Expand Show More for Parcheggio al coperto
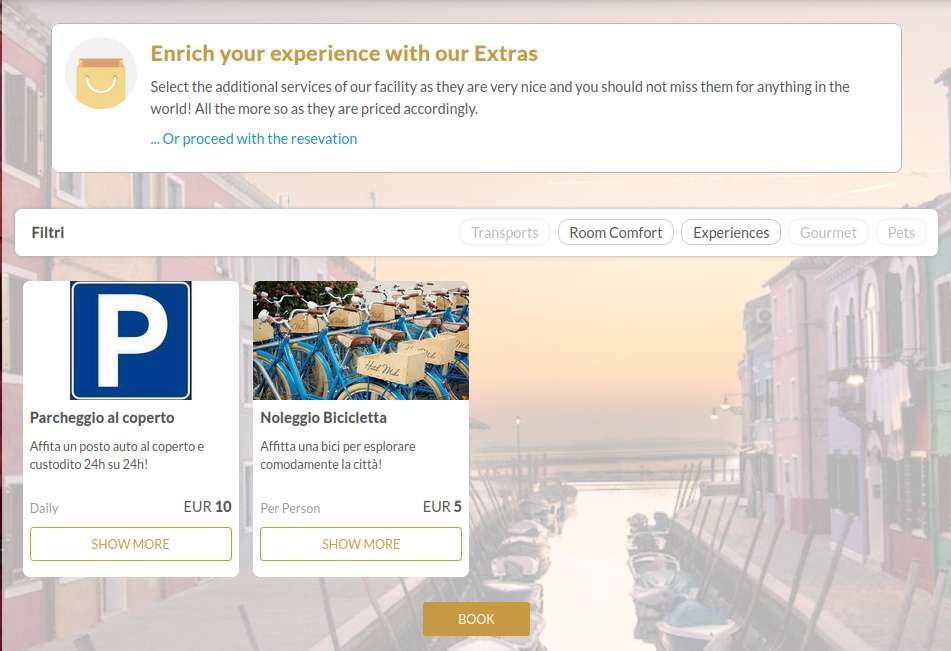This screenshot has height=651, width=951. click(131, 544)
